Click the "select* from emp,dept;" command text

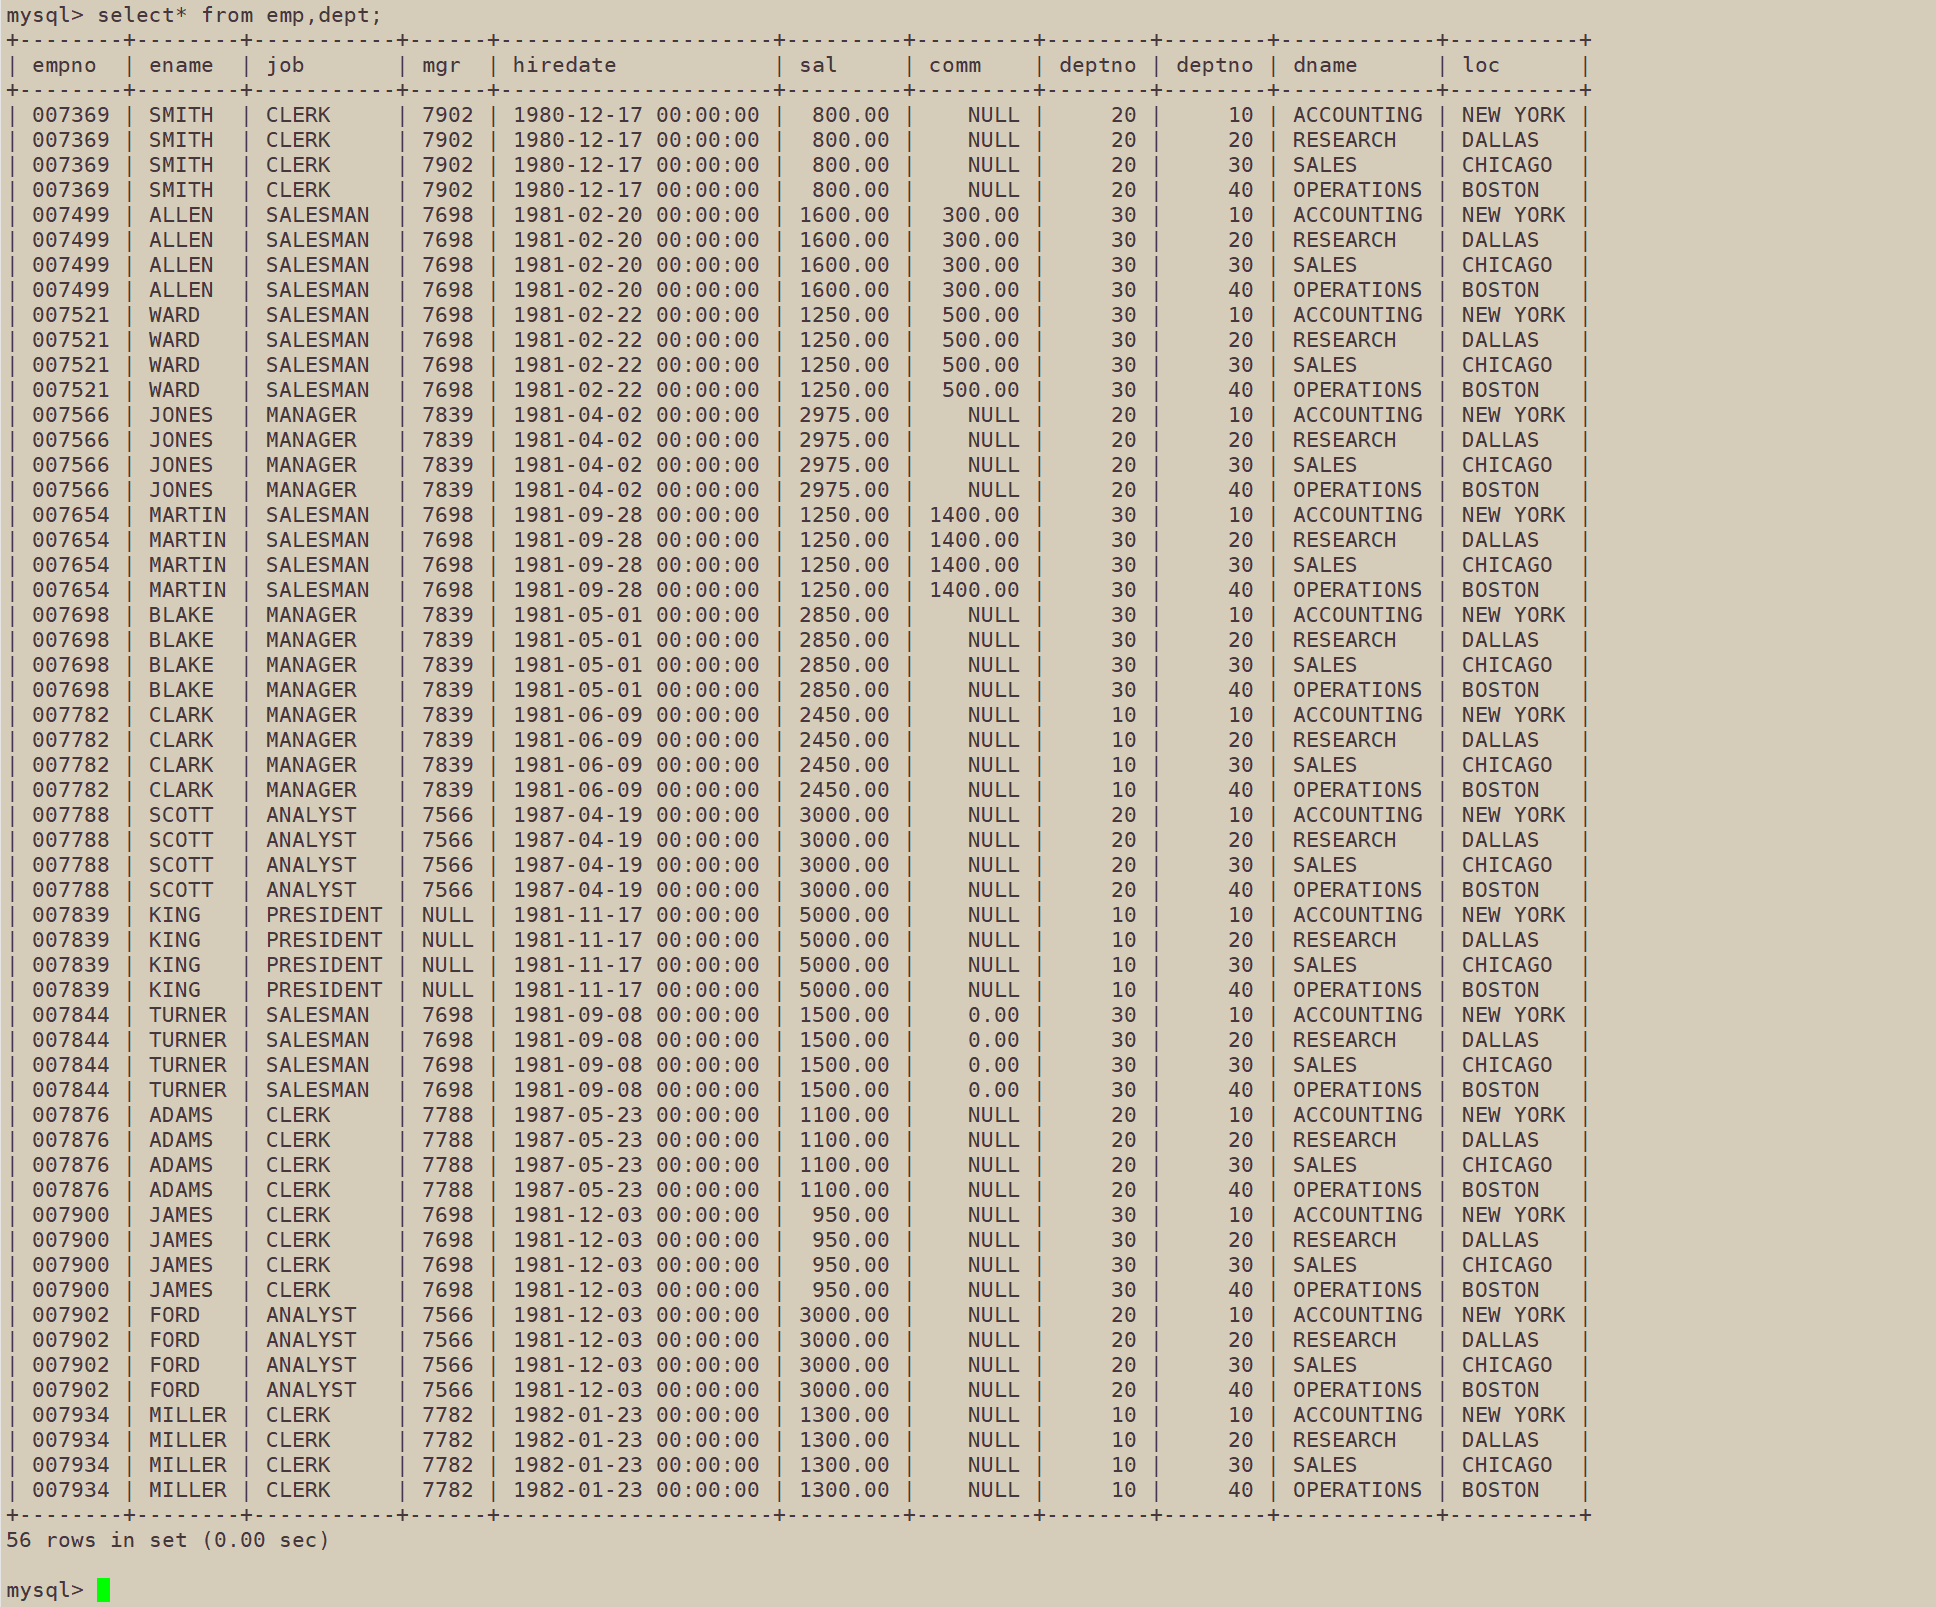[x=239, y=15]
